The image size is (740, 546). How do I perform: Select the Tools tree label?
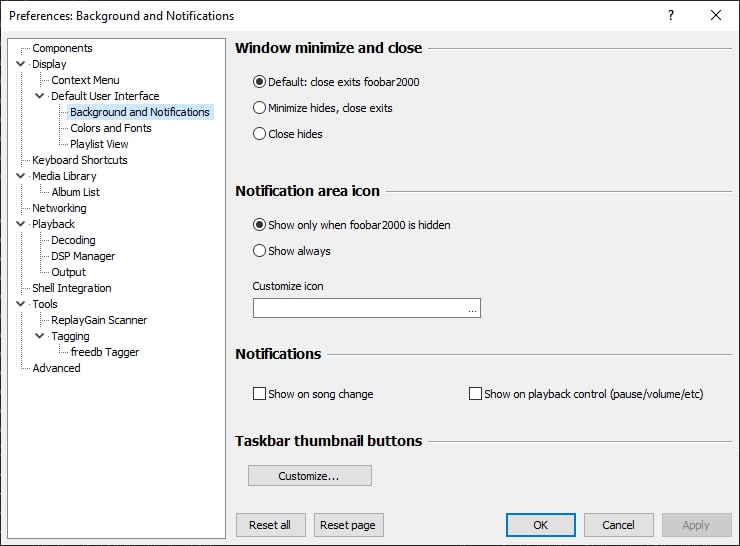coord(45,304)
